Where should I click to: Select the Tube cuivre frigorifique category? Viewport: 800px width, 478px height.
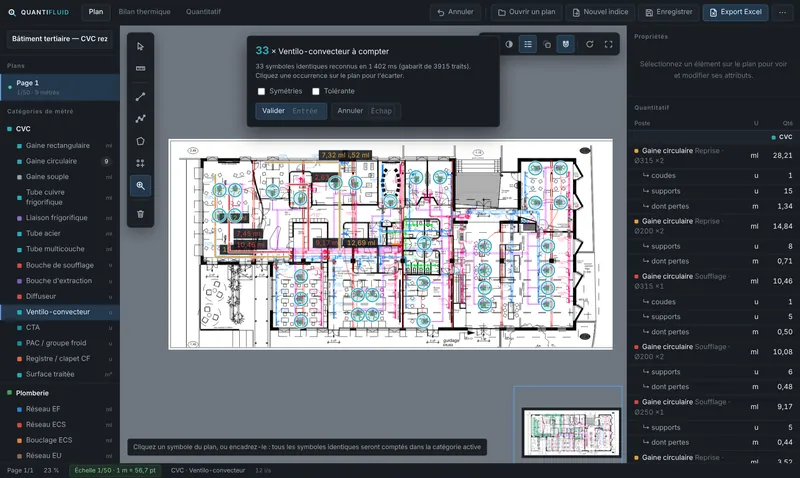pyautogui.click(x=60, y=197)
